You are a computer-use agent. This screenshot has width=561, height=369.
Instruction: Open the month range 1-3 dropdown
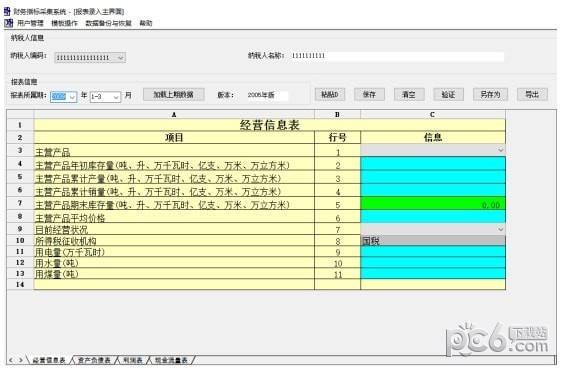(x=116, y=97)
